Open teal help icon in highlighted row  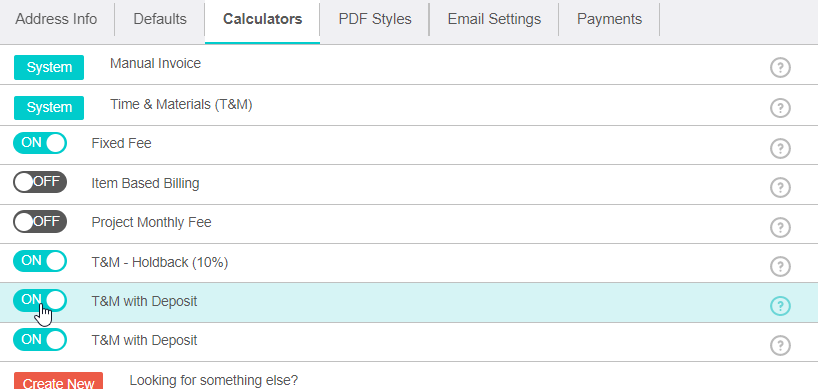pos(780,306)
